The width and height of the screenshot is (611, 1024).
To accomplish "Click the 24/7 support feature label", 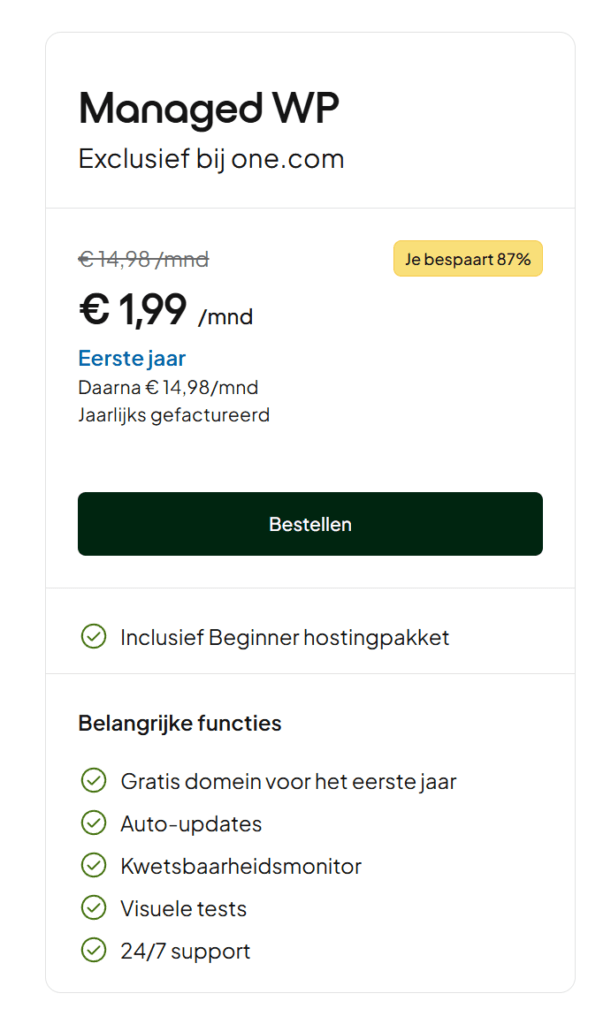I will 184,951.
